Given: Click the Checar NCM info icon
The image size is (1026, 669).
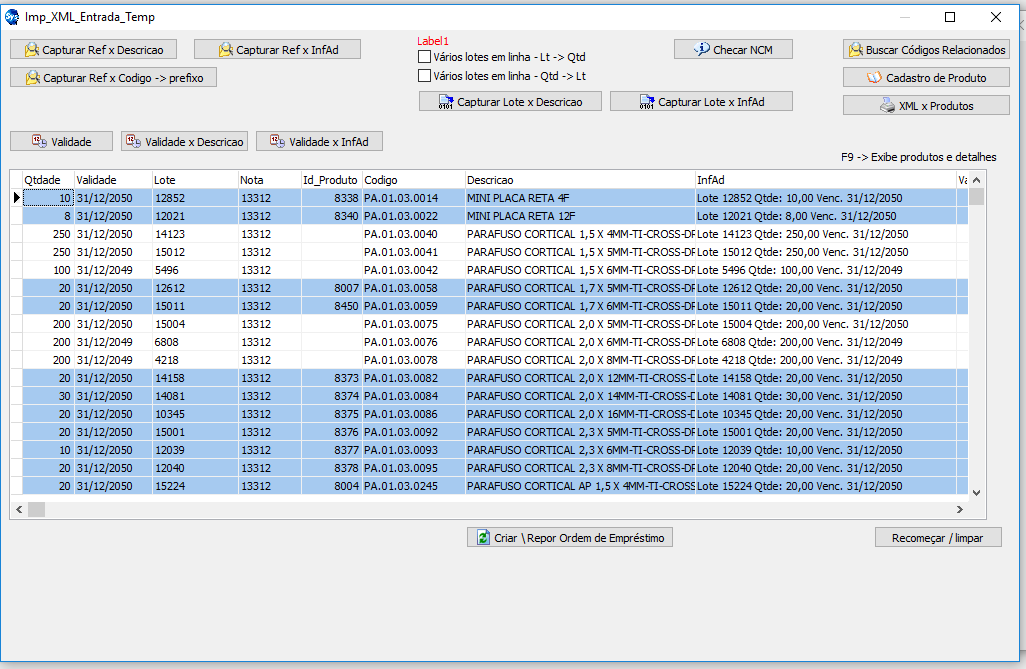Looking at the screenshot, I should [x=702, y=49].
